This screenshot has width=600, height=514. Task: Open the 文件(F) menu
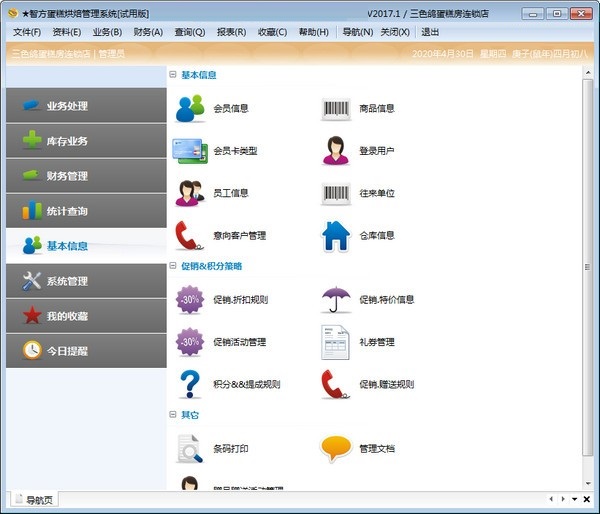(27, 32)
